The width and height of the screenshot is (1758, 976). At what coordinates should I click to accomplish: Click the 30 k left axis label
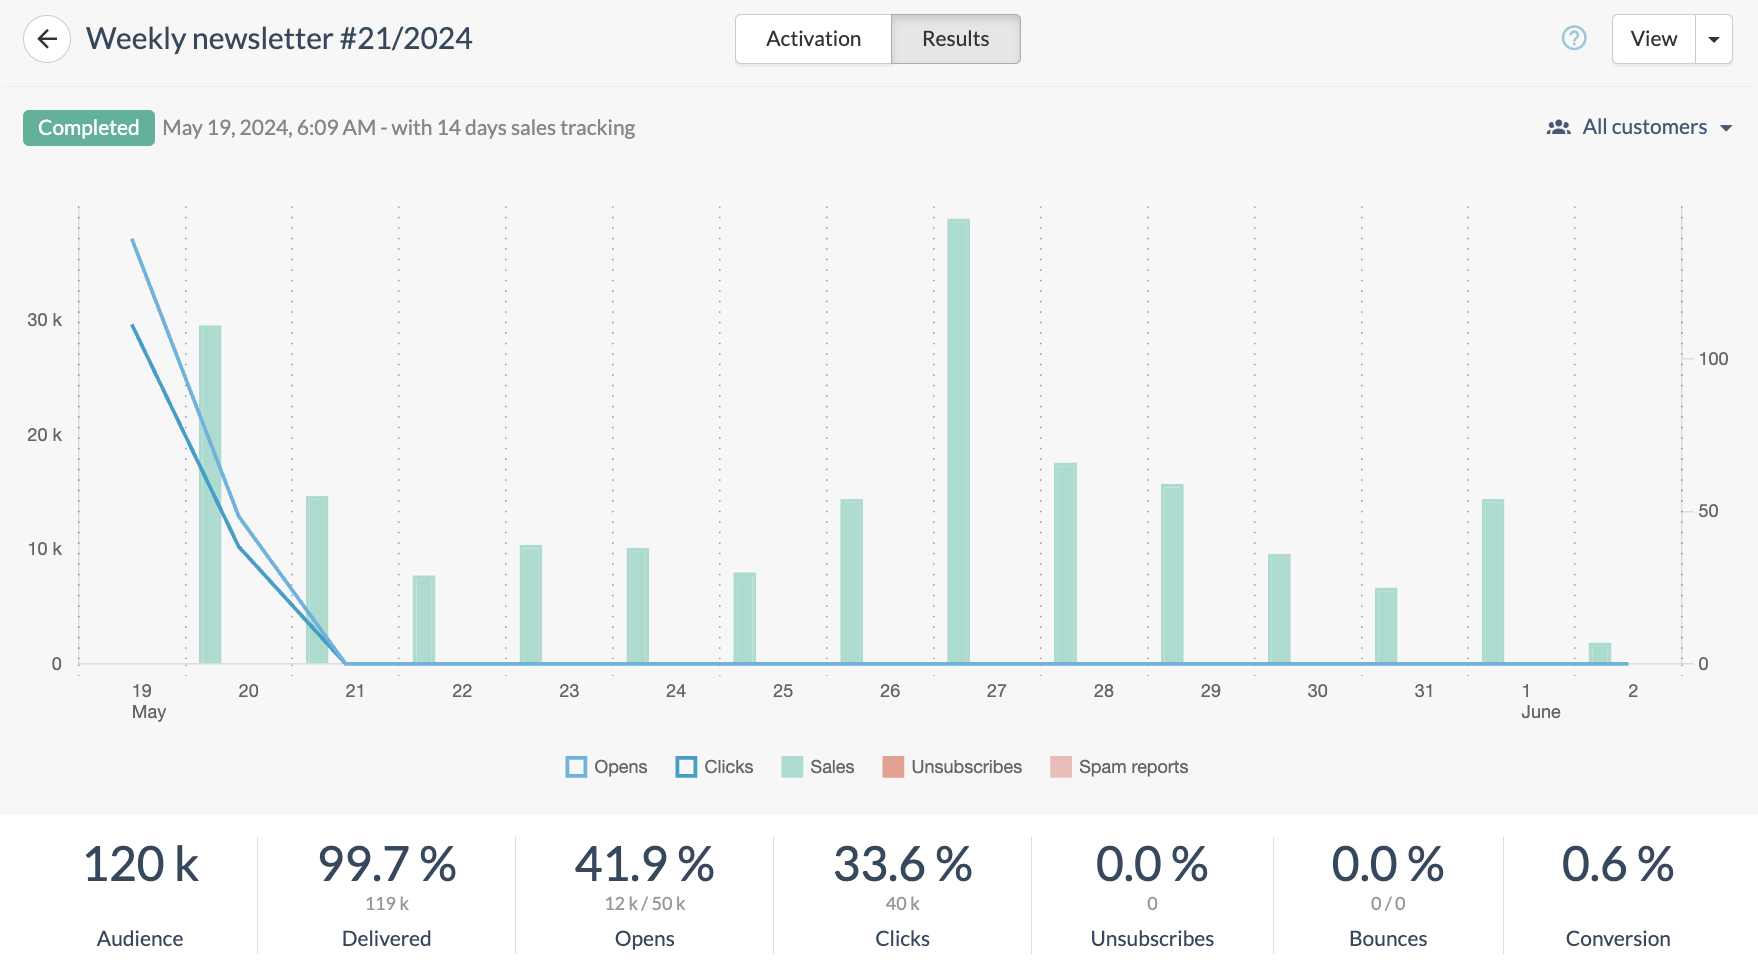[44, 320]
